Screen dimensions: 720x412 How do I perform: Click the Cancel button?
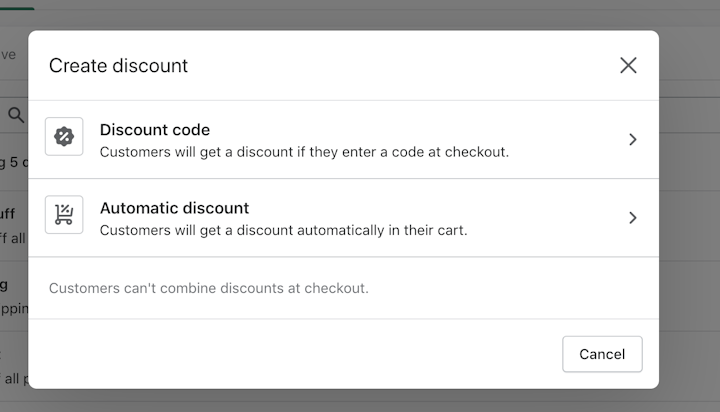click(602, 354)
